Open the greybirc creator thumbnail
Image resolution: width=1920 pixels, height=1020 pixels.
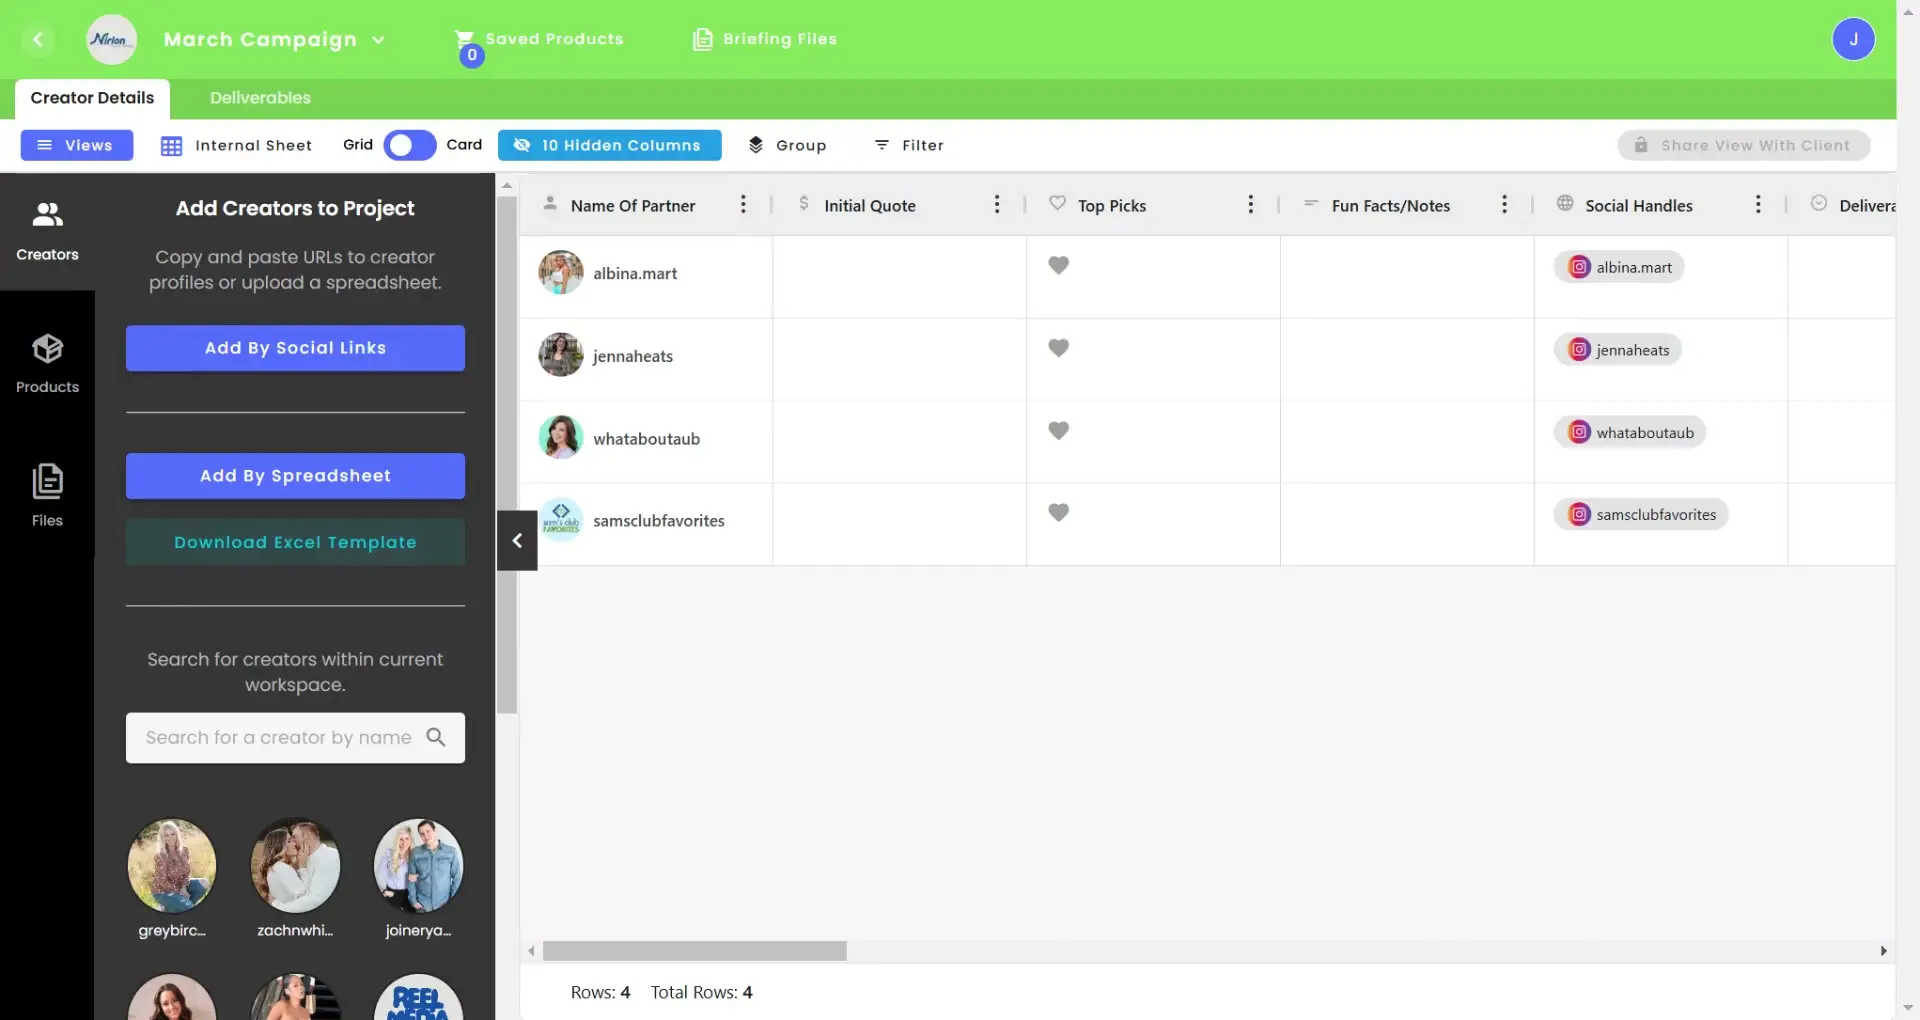[x=171, y=865]
